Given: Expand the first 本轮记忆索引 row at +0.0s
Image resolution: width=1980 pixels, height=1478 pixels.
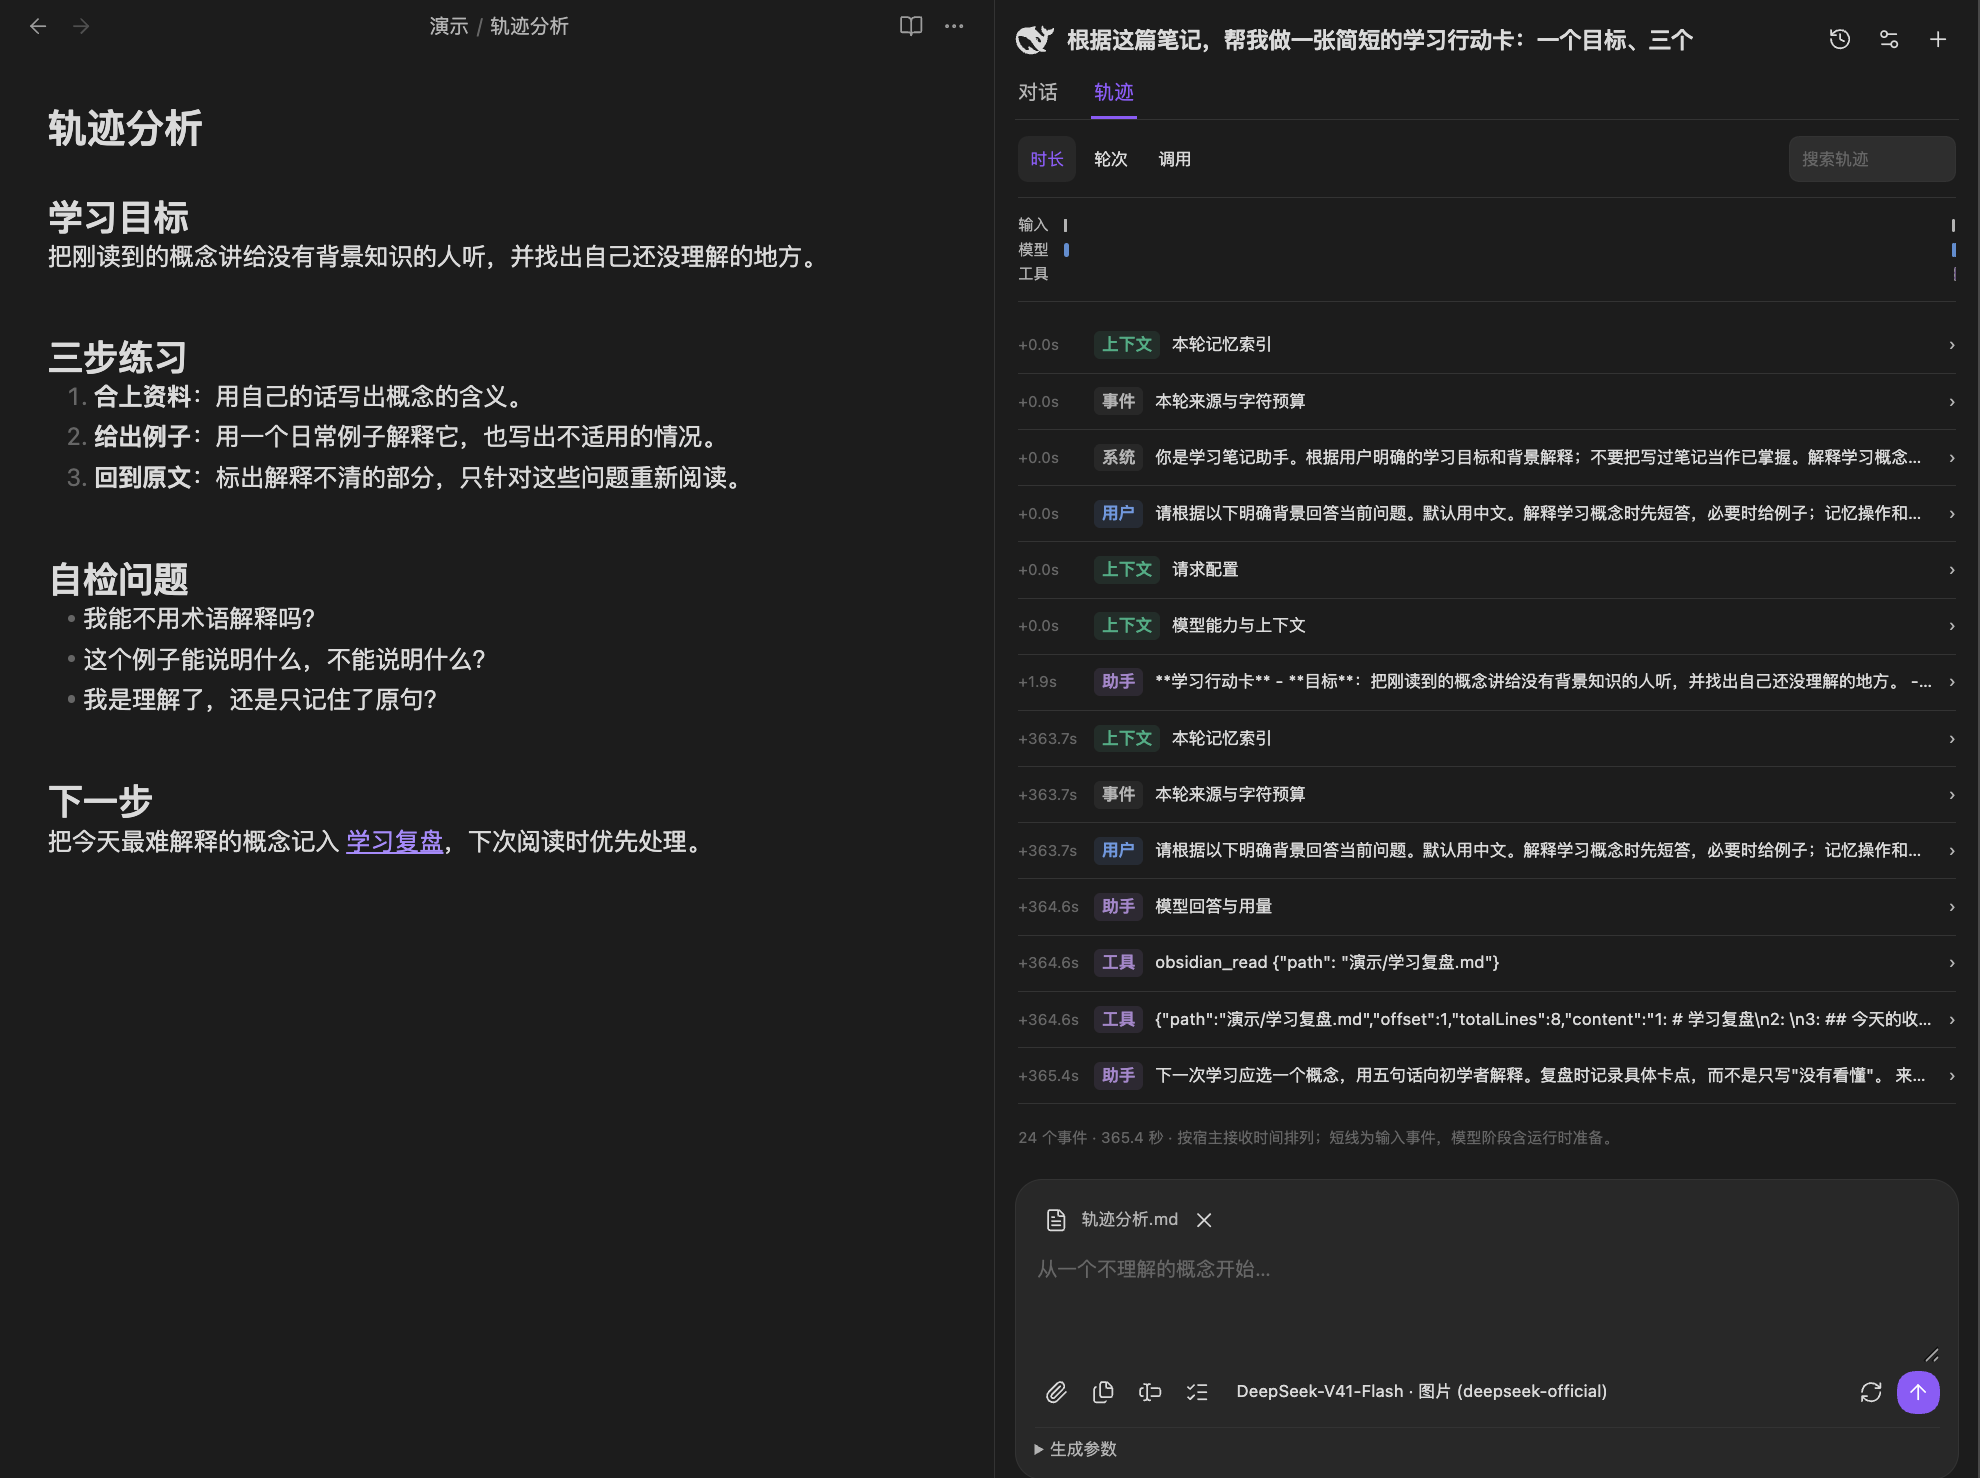Looking at the screenshot, I should (x=1486, y=345).
